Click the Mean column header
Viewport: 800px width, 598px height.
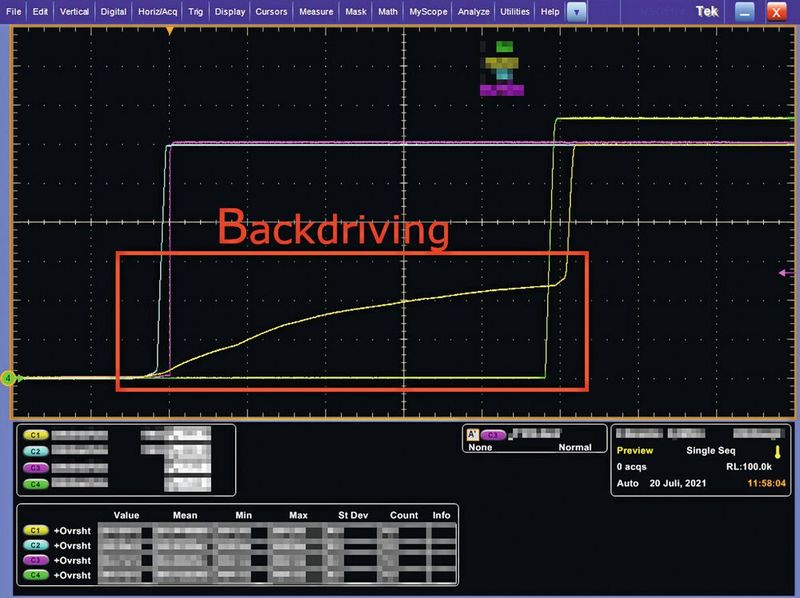tap(185, 515)
